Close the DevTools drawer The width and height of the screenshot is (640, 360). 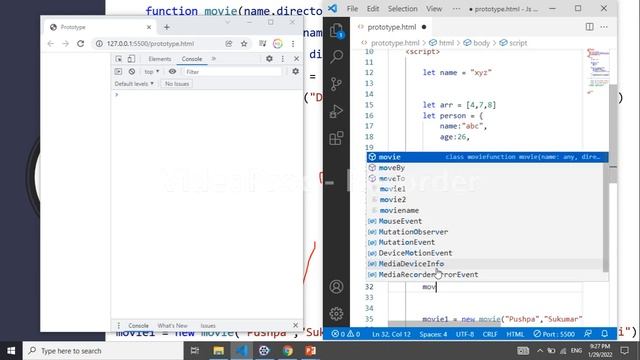tap(296, 325)
